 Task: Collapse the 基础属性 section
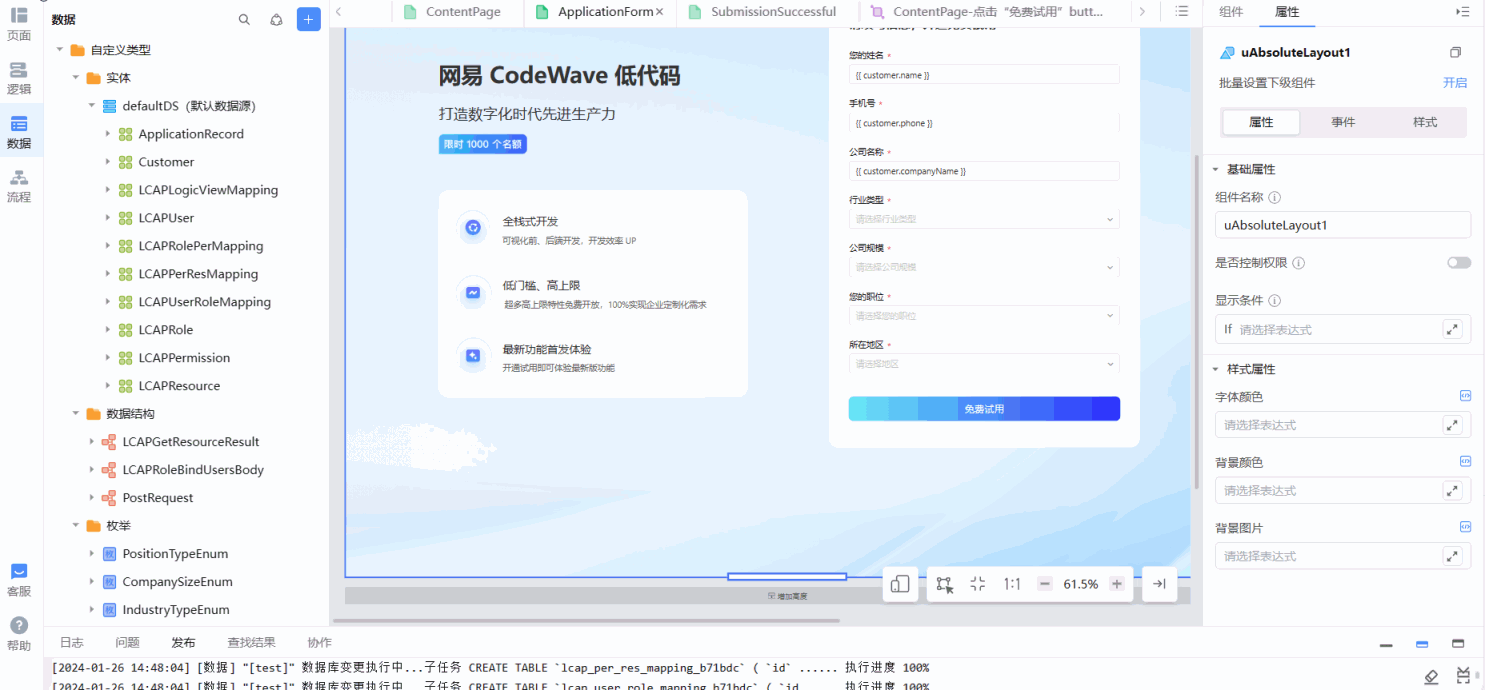coord(1216,170)
